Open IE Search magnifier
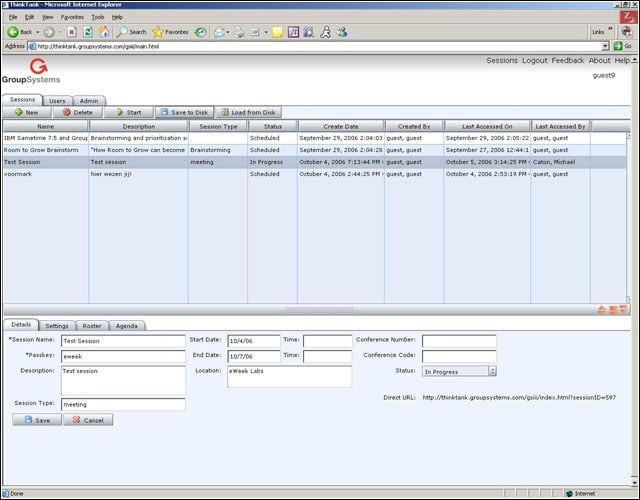Screen dimensions: 640x500 tap(131, 32)
